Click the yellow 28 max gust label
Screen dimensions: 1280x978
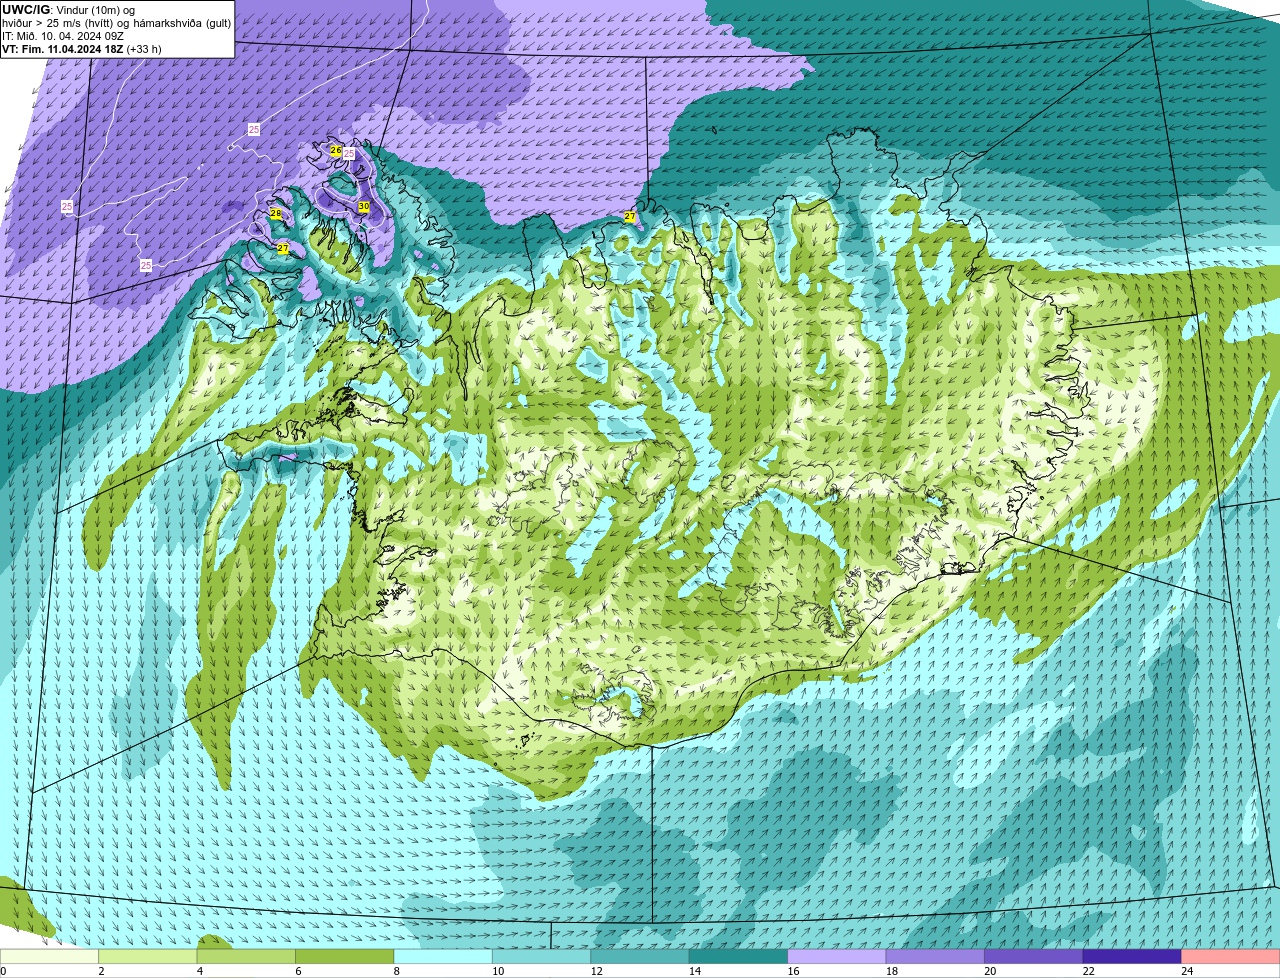coord(276,214)
